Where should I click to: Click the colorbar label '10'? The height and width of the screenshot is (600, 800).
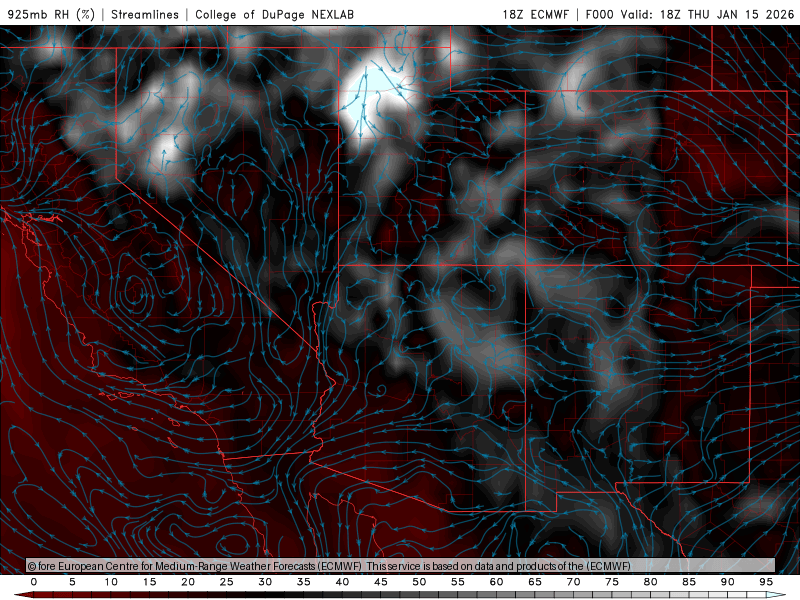pyautogui.click(x=111, y=582)
